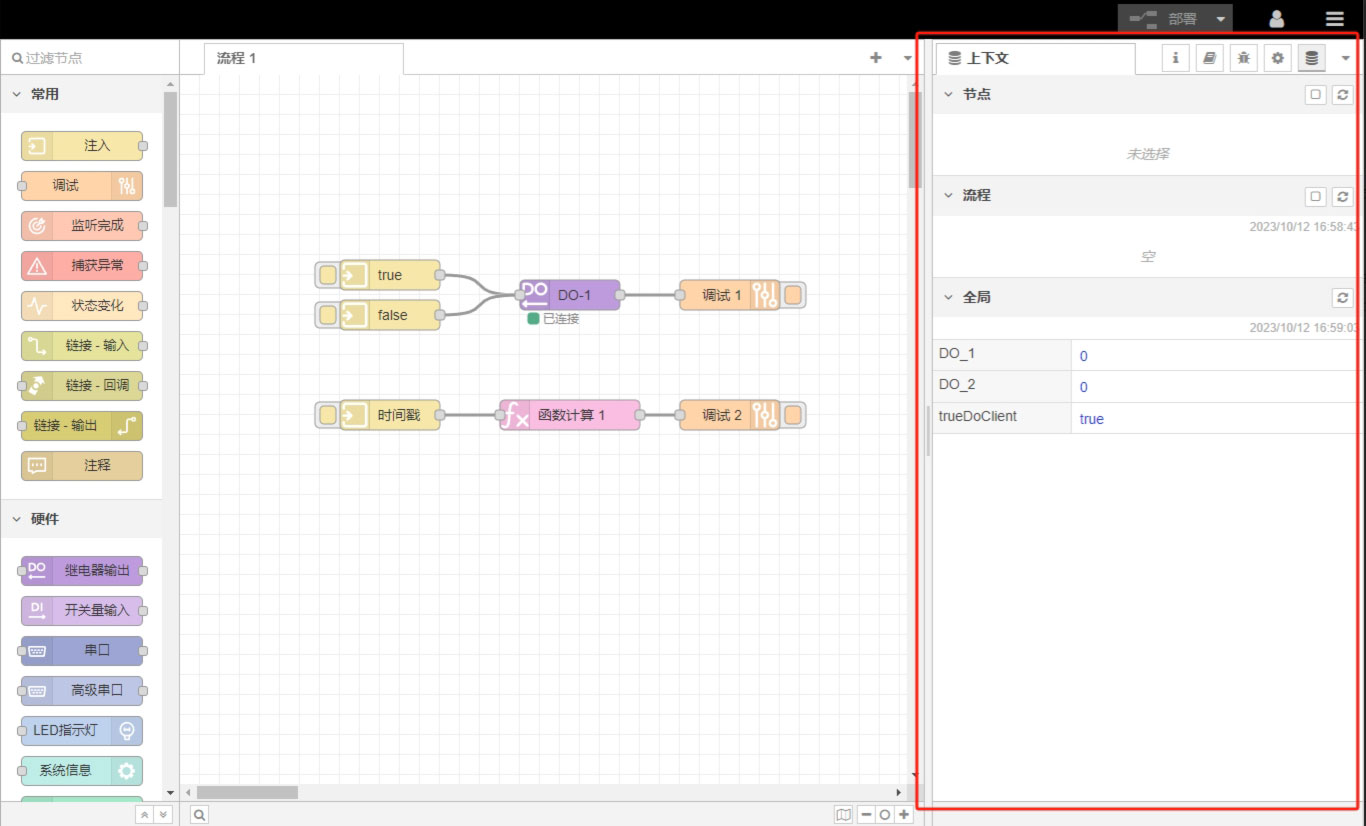Screen dimensions: 1366x826
Task: Click the 部署 deploy button
Action: tap(1164, 18)
